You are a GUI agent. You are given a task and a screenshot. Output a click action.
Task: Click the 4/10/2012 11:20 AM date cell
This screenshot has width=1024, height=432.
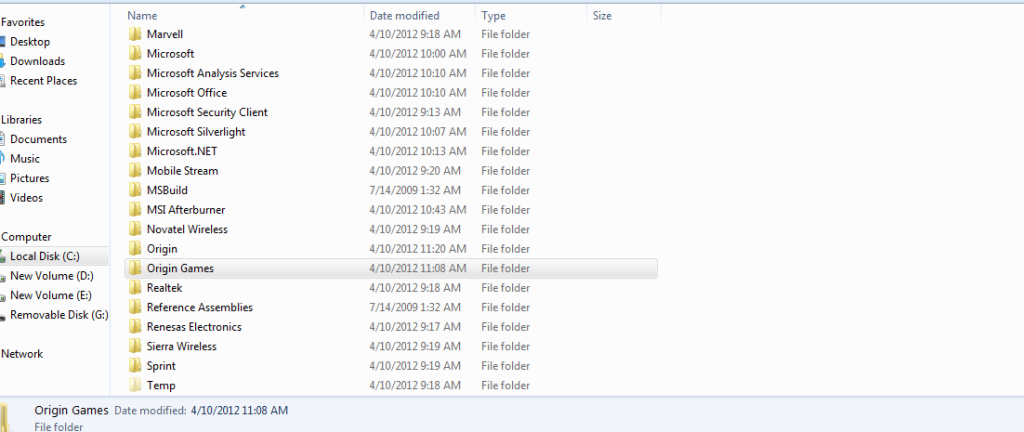tap(418, 249)
